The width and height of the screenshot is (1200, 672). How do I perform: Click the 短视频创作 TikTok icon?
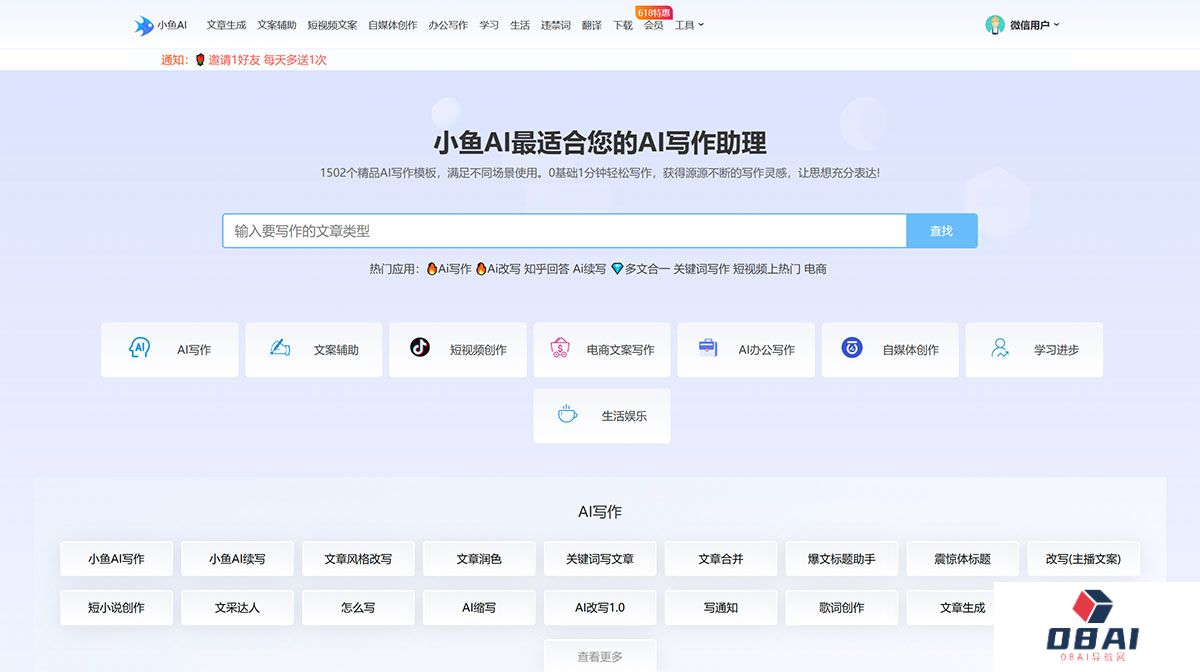[420, 348]
